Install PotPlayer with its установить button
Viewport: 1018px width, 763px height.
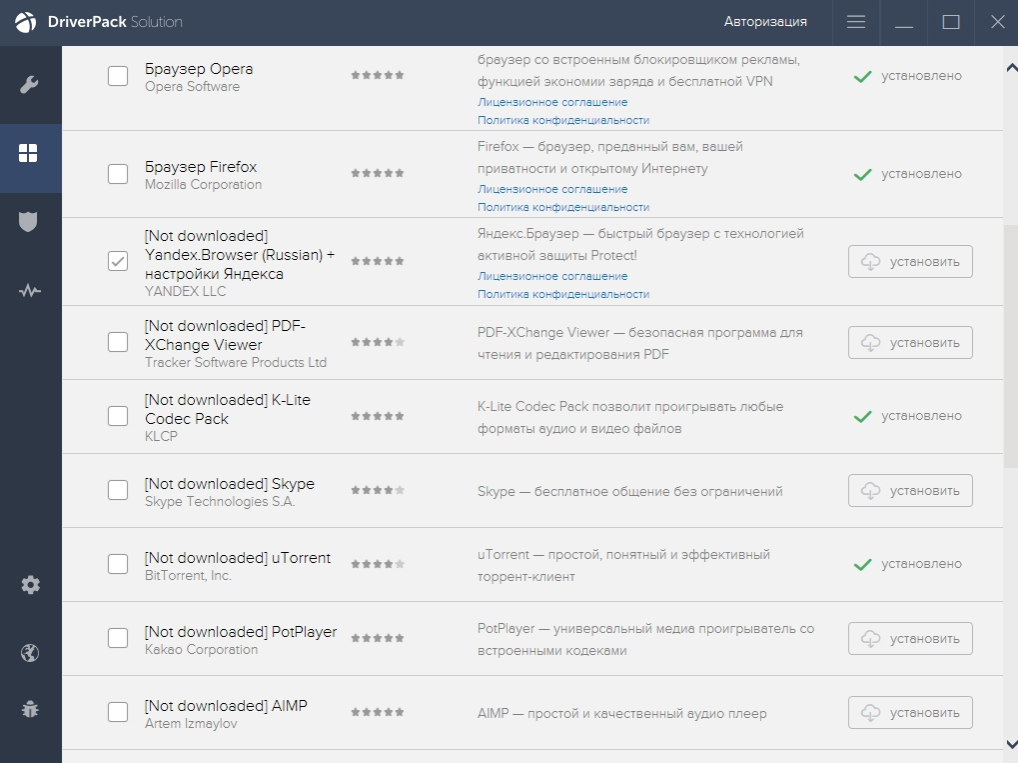[910, 638]
